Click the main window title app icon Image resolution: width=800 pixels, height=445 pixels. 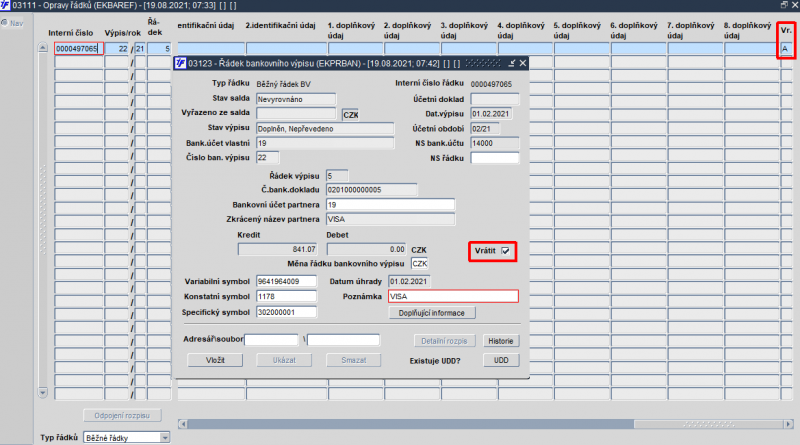click(x=5, y=5)
